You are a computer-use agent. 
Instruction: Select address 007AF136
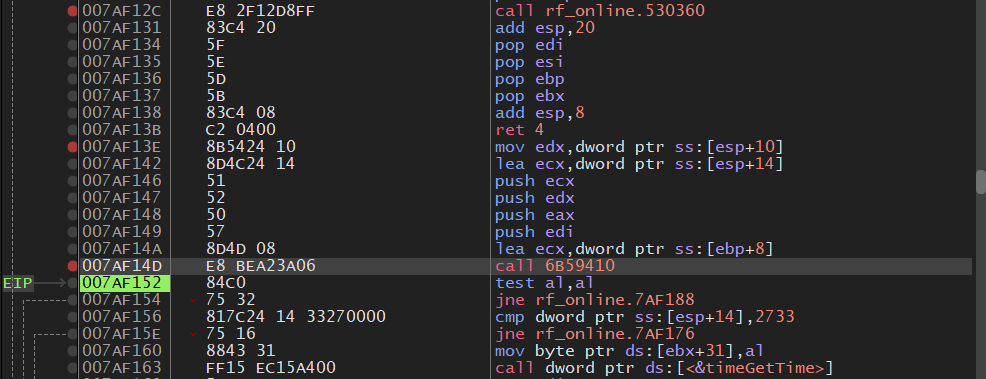[x=122, y=79]
